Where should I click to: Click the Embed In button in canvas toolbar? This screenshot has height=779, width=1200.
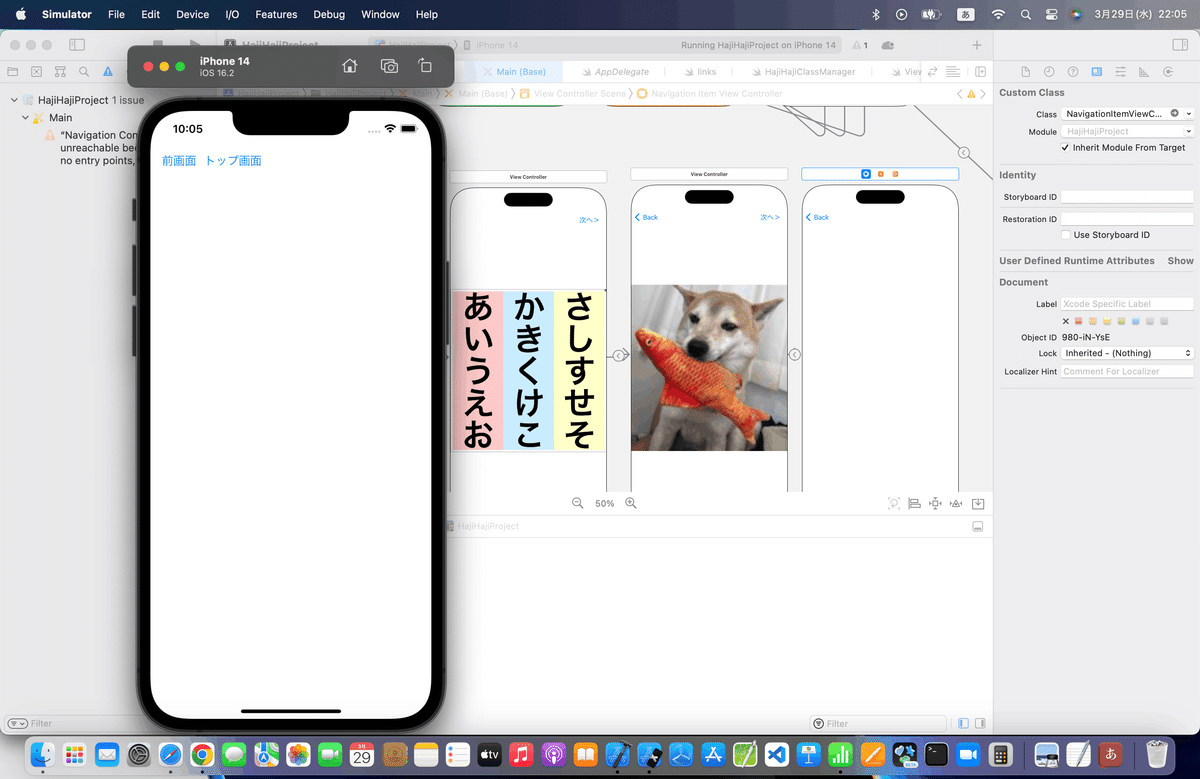point(979,503)
